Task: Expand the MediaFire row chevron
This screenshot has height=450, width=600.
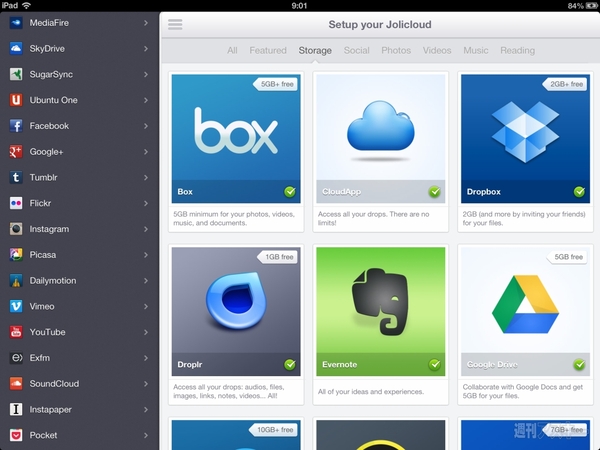Action: pyautogui.click(x=146, y=23)
